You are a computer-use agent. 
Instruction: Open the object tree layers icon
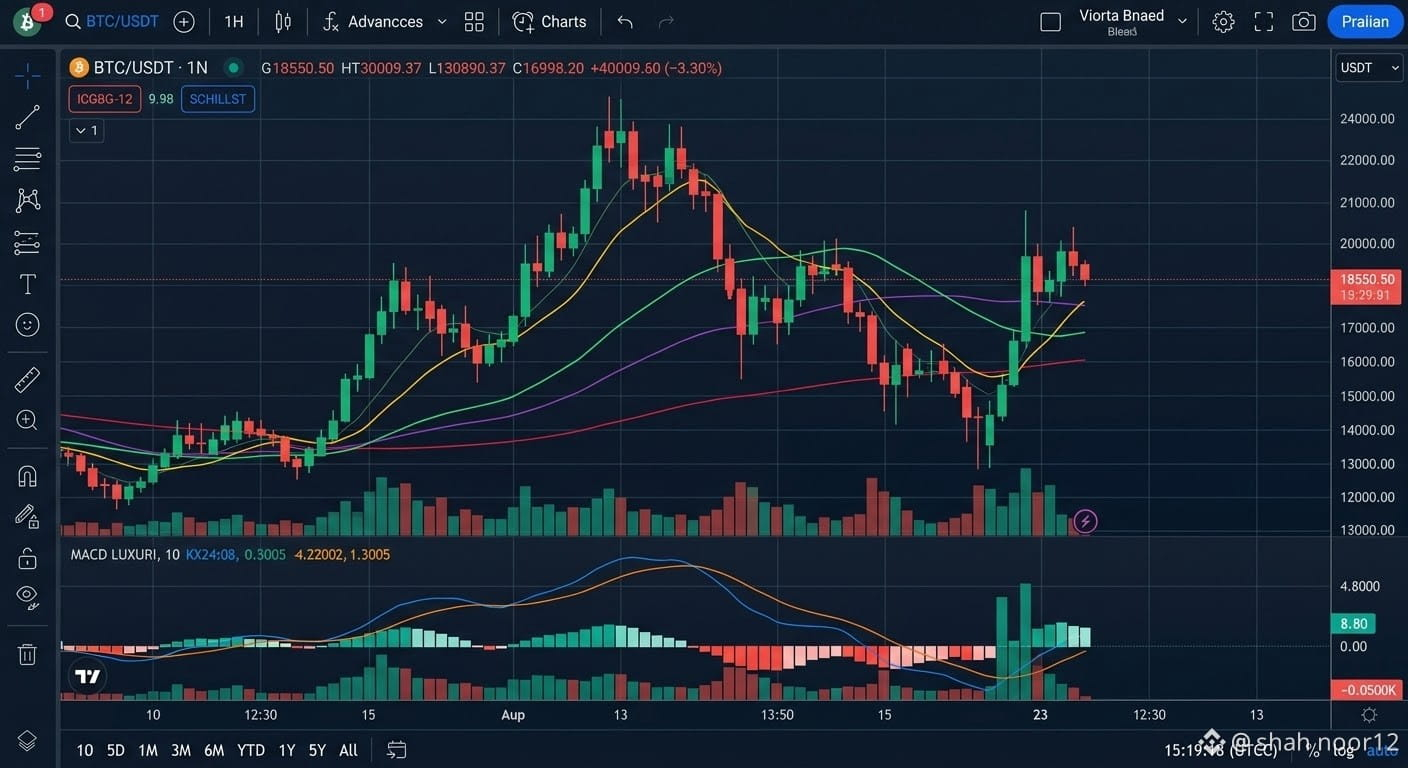[27, 741]
